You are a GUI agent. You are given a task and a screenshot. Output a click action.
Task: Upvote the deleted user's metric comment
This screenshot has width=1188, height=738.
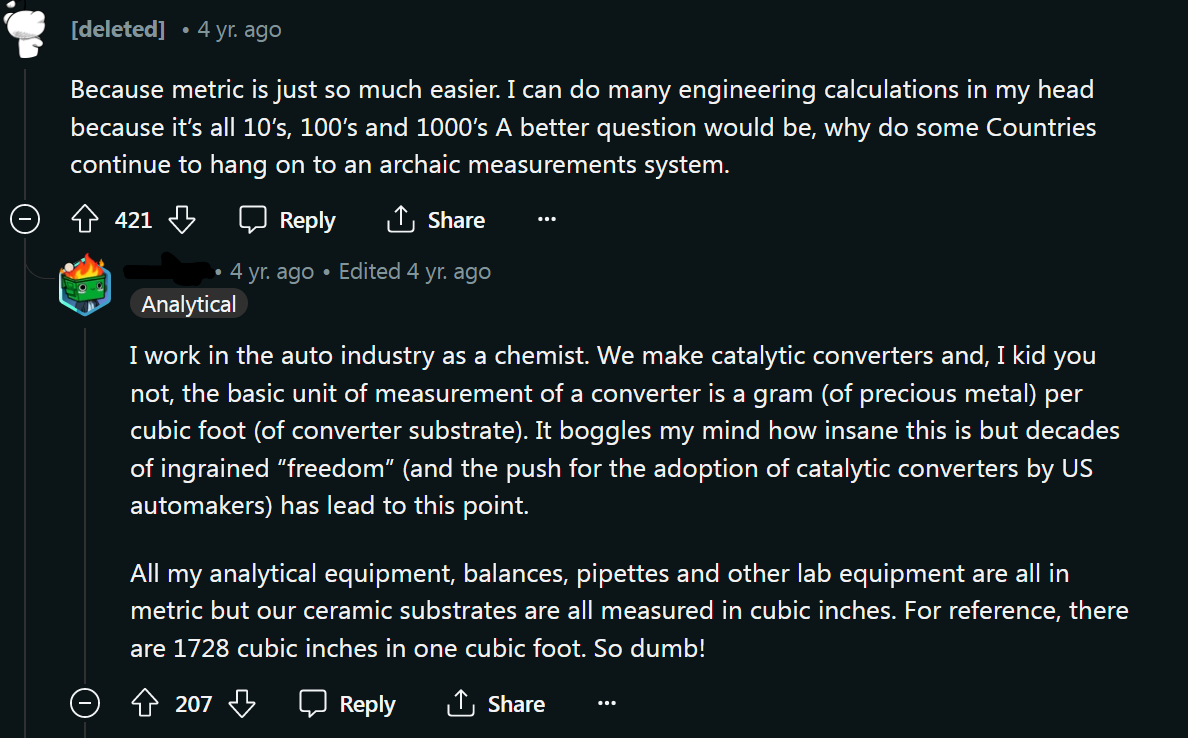click(85, 220)
